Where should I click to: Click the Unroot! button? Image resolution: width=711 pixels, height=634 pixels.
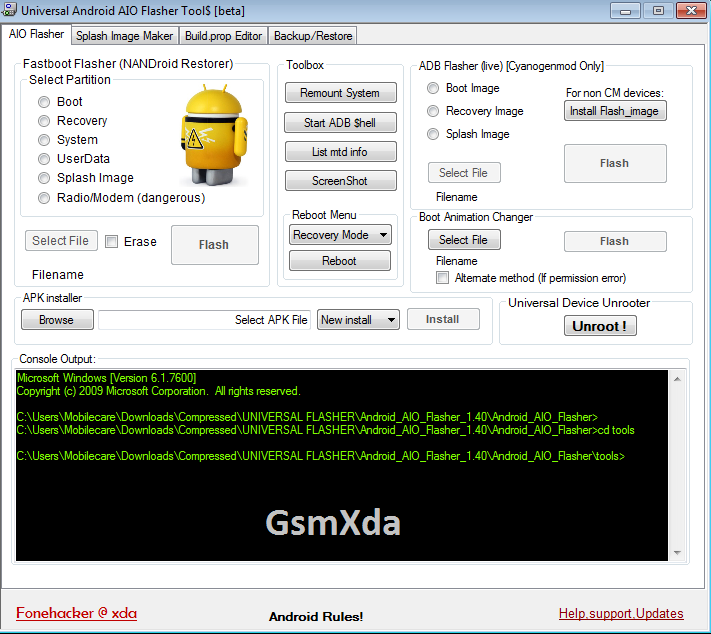(600, 326)
